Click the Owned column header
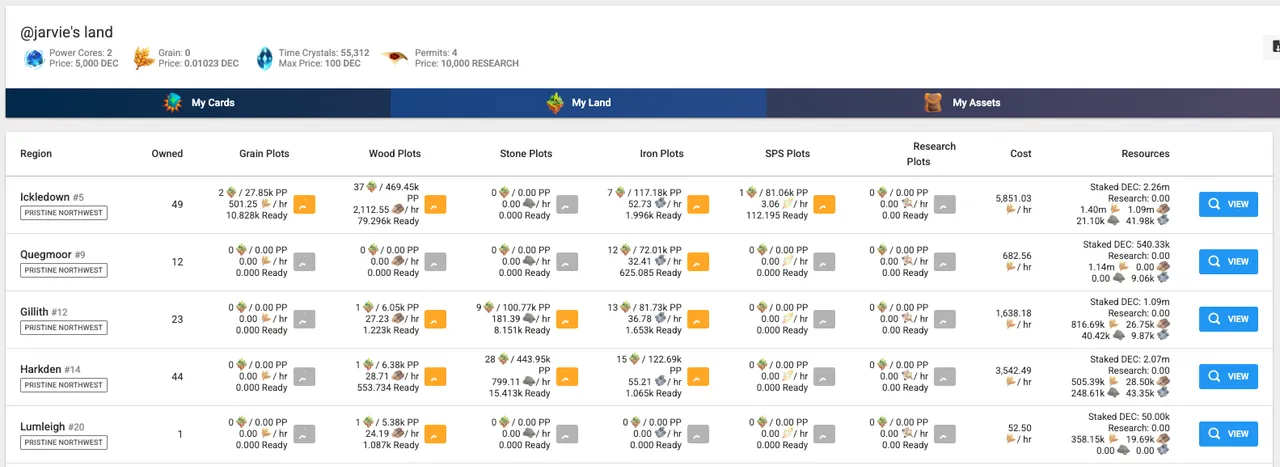Viewport: 1280px width, 467px height. point(167,154)
